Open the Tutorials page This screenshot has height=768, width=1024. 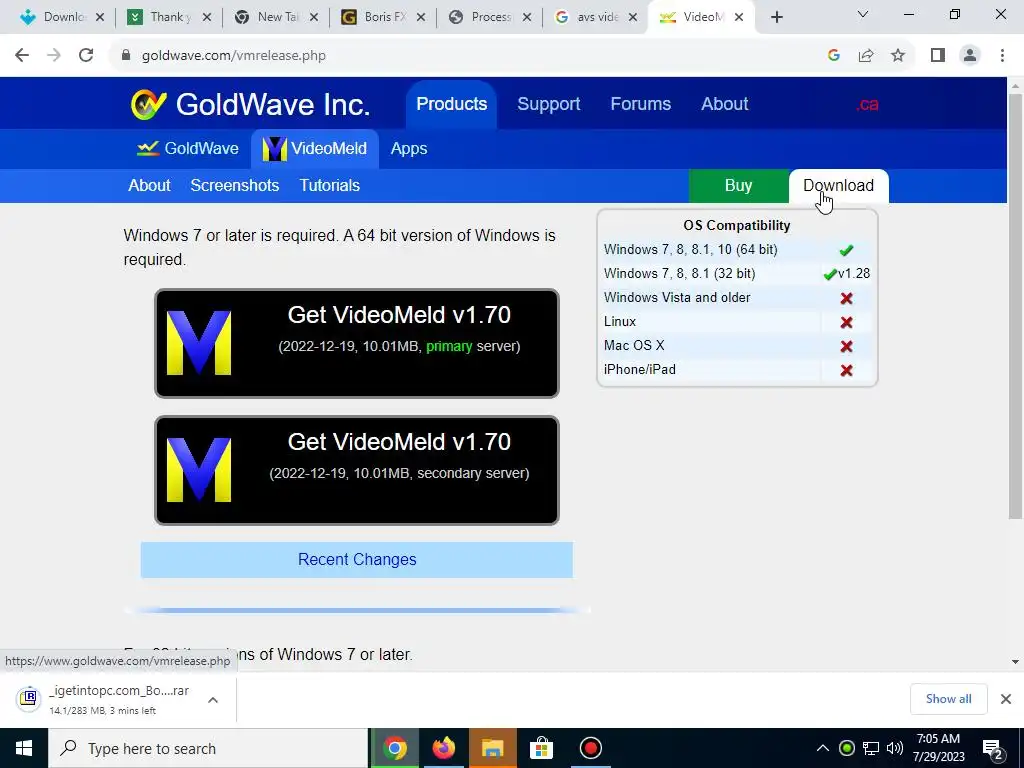tap(329, 185)
